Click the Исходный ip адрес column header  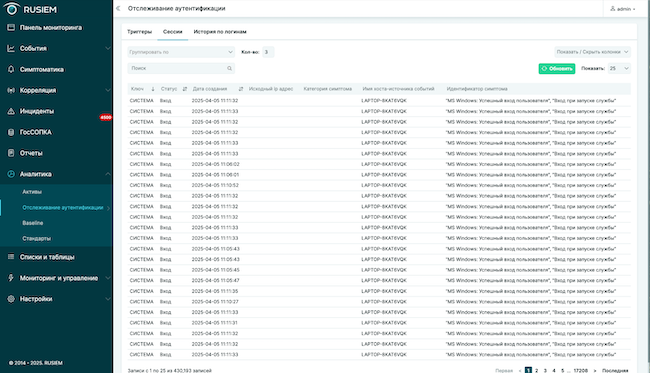pos(271,89)
